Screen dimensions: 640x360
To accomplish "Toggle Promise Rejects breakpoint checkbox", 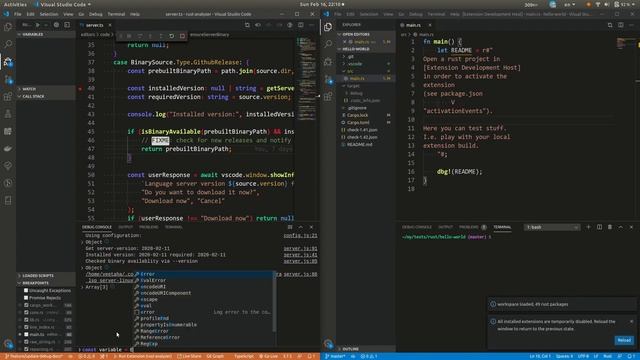I will coord(26,298).
